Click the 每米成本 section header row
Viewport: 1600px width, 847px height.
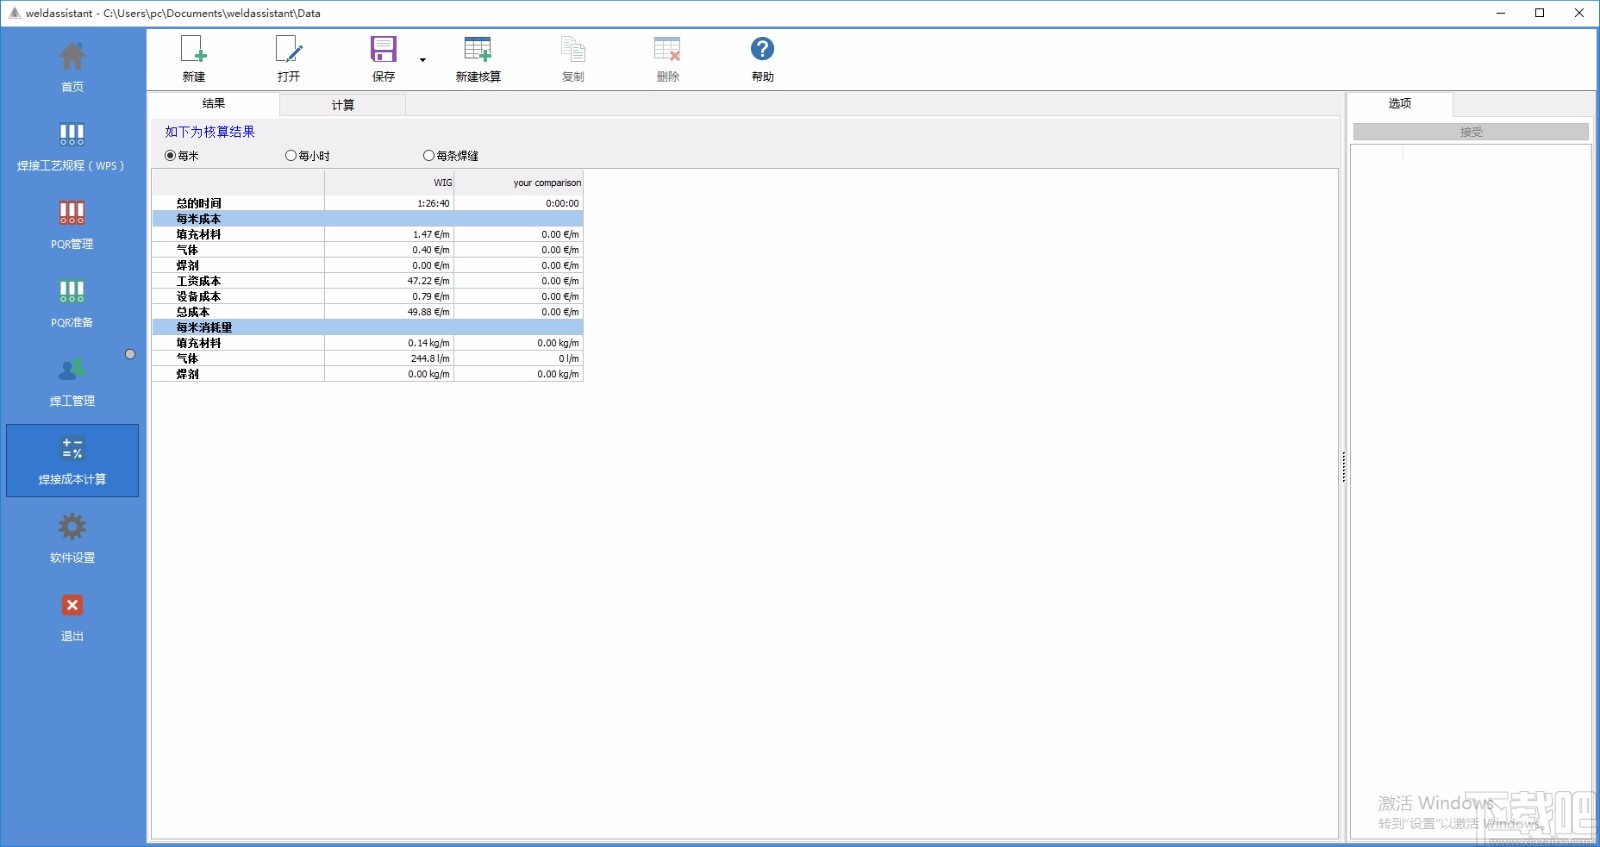367,219
